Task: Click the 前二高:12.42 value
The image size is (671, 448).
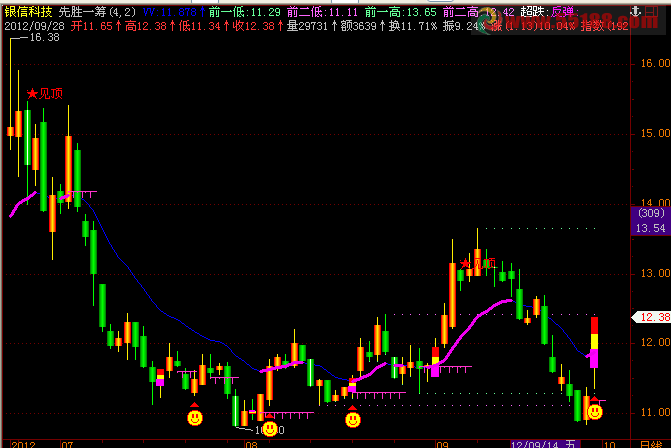Action: [x=478, y=12]
